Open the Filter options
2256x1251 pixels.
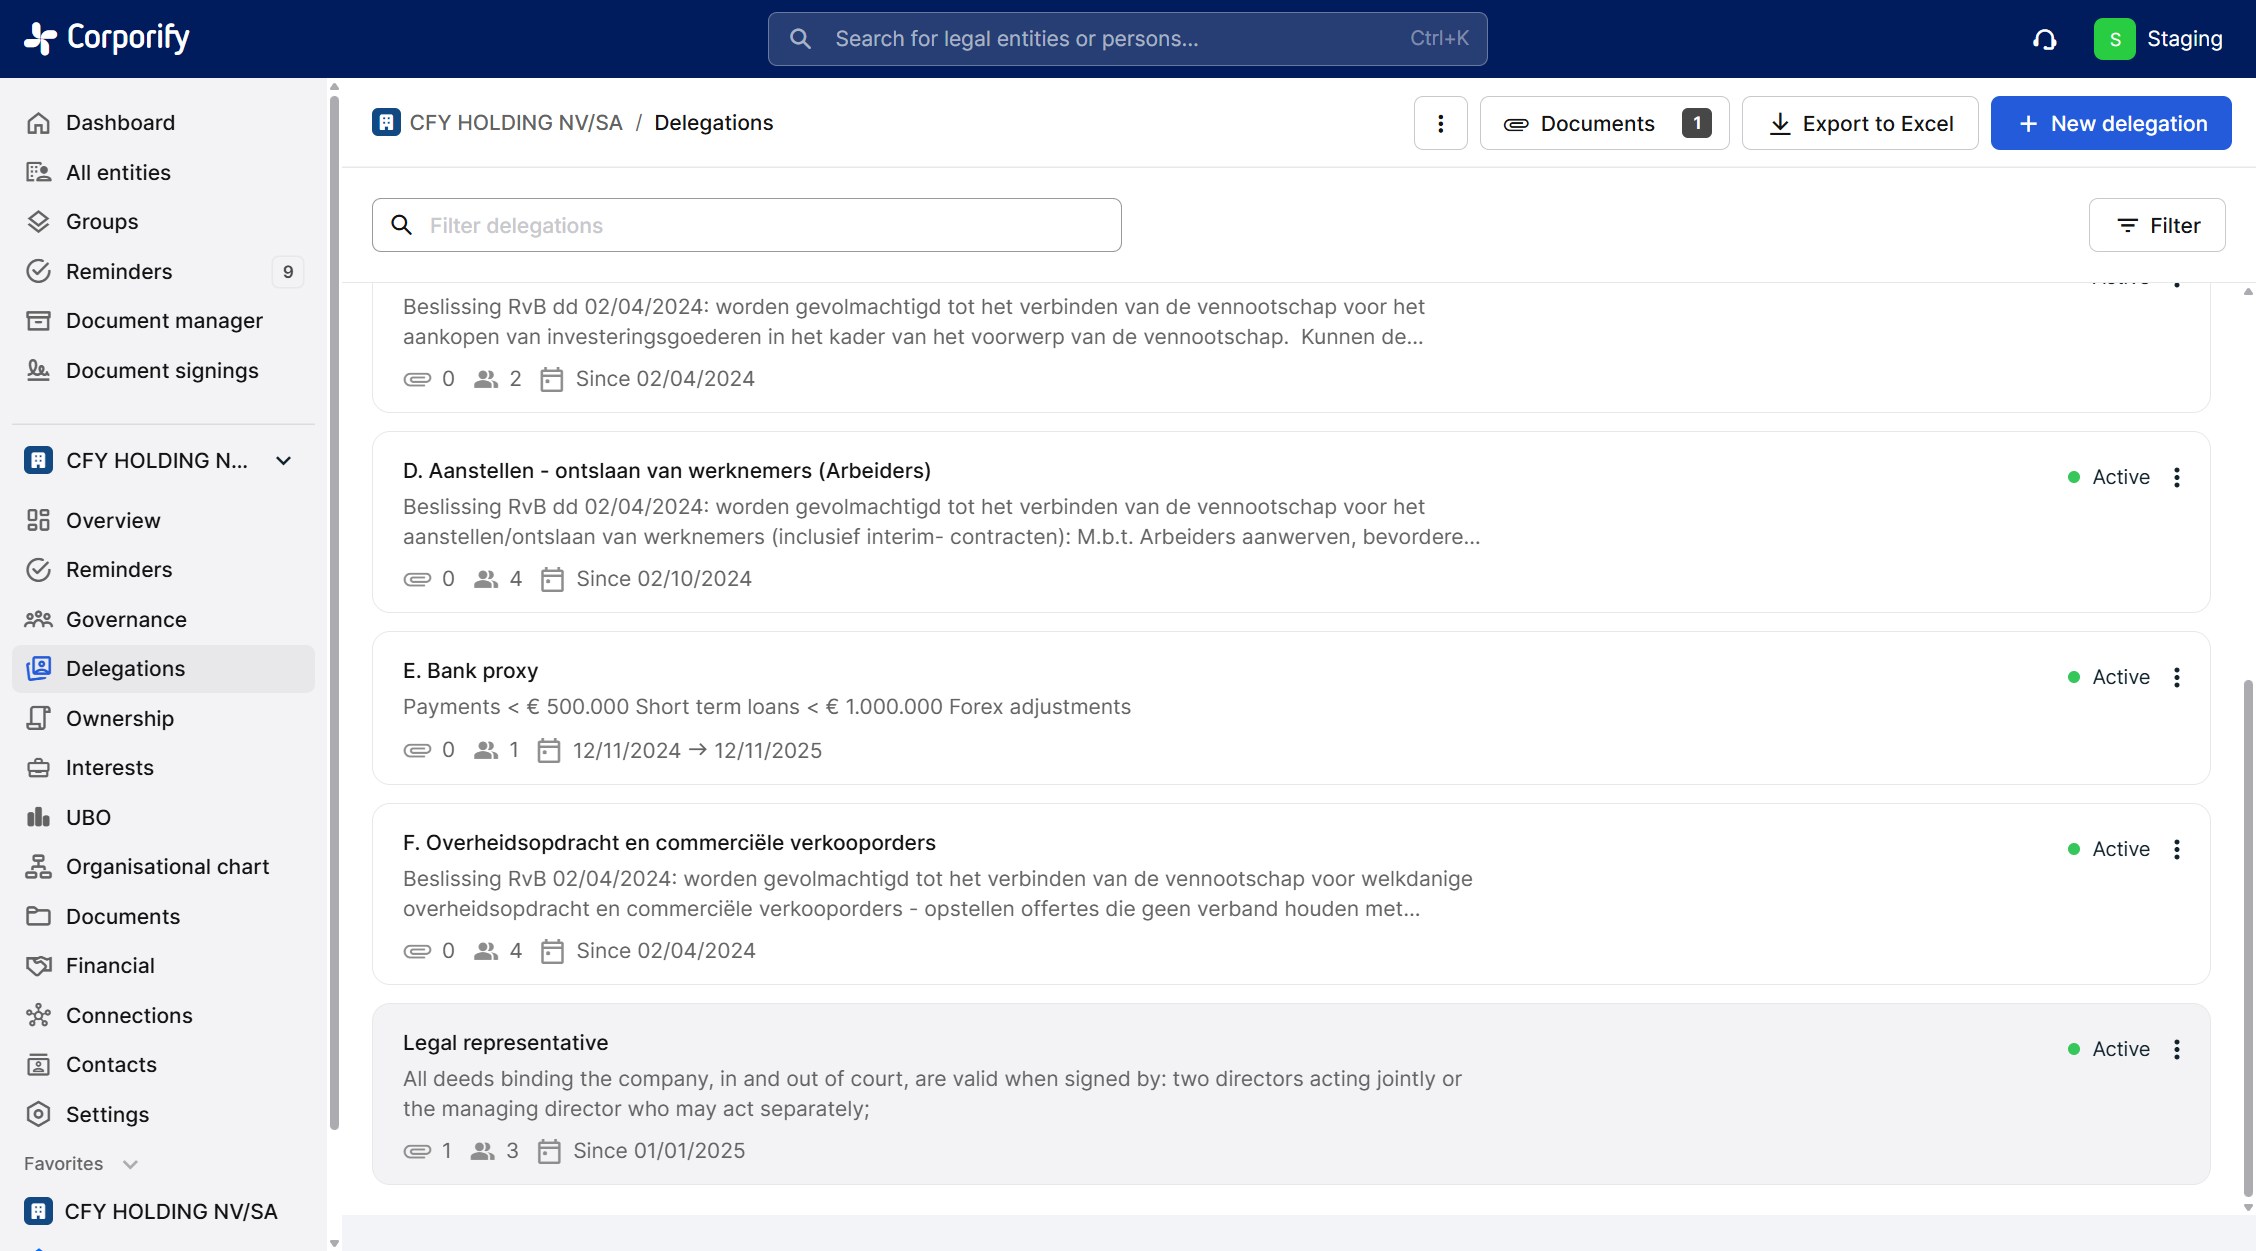(x=2157, y=225)
